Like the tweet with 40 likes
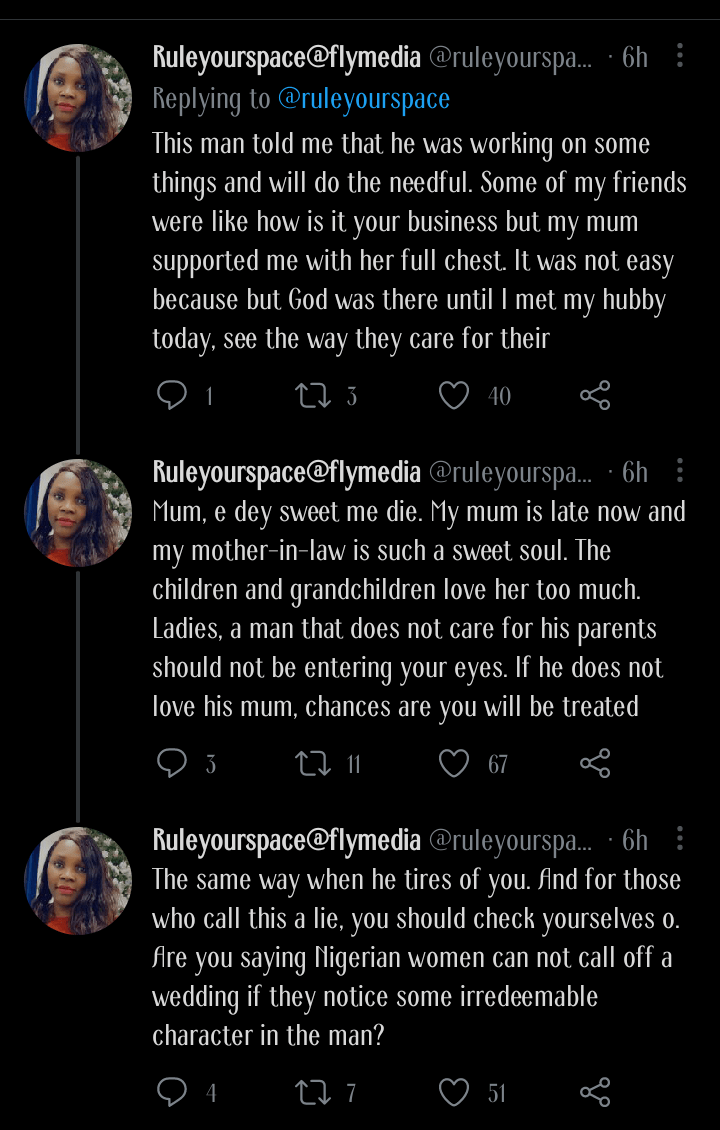This screenshot has width=720, height=1130. [454, 396]
